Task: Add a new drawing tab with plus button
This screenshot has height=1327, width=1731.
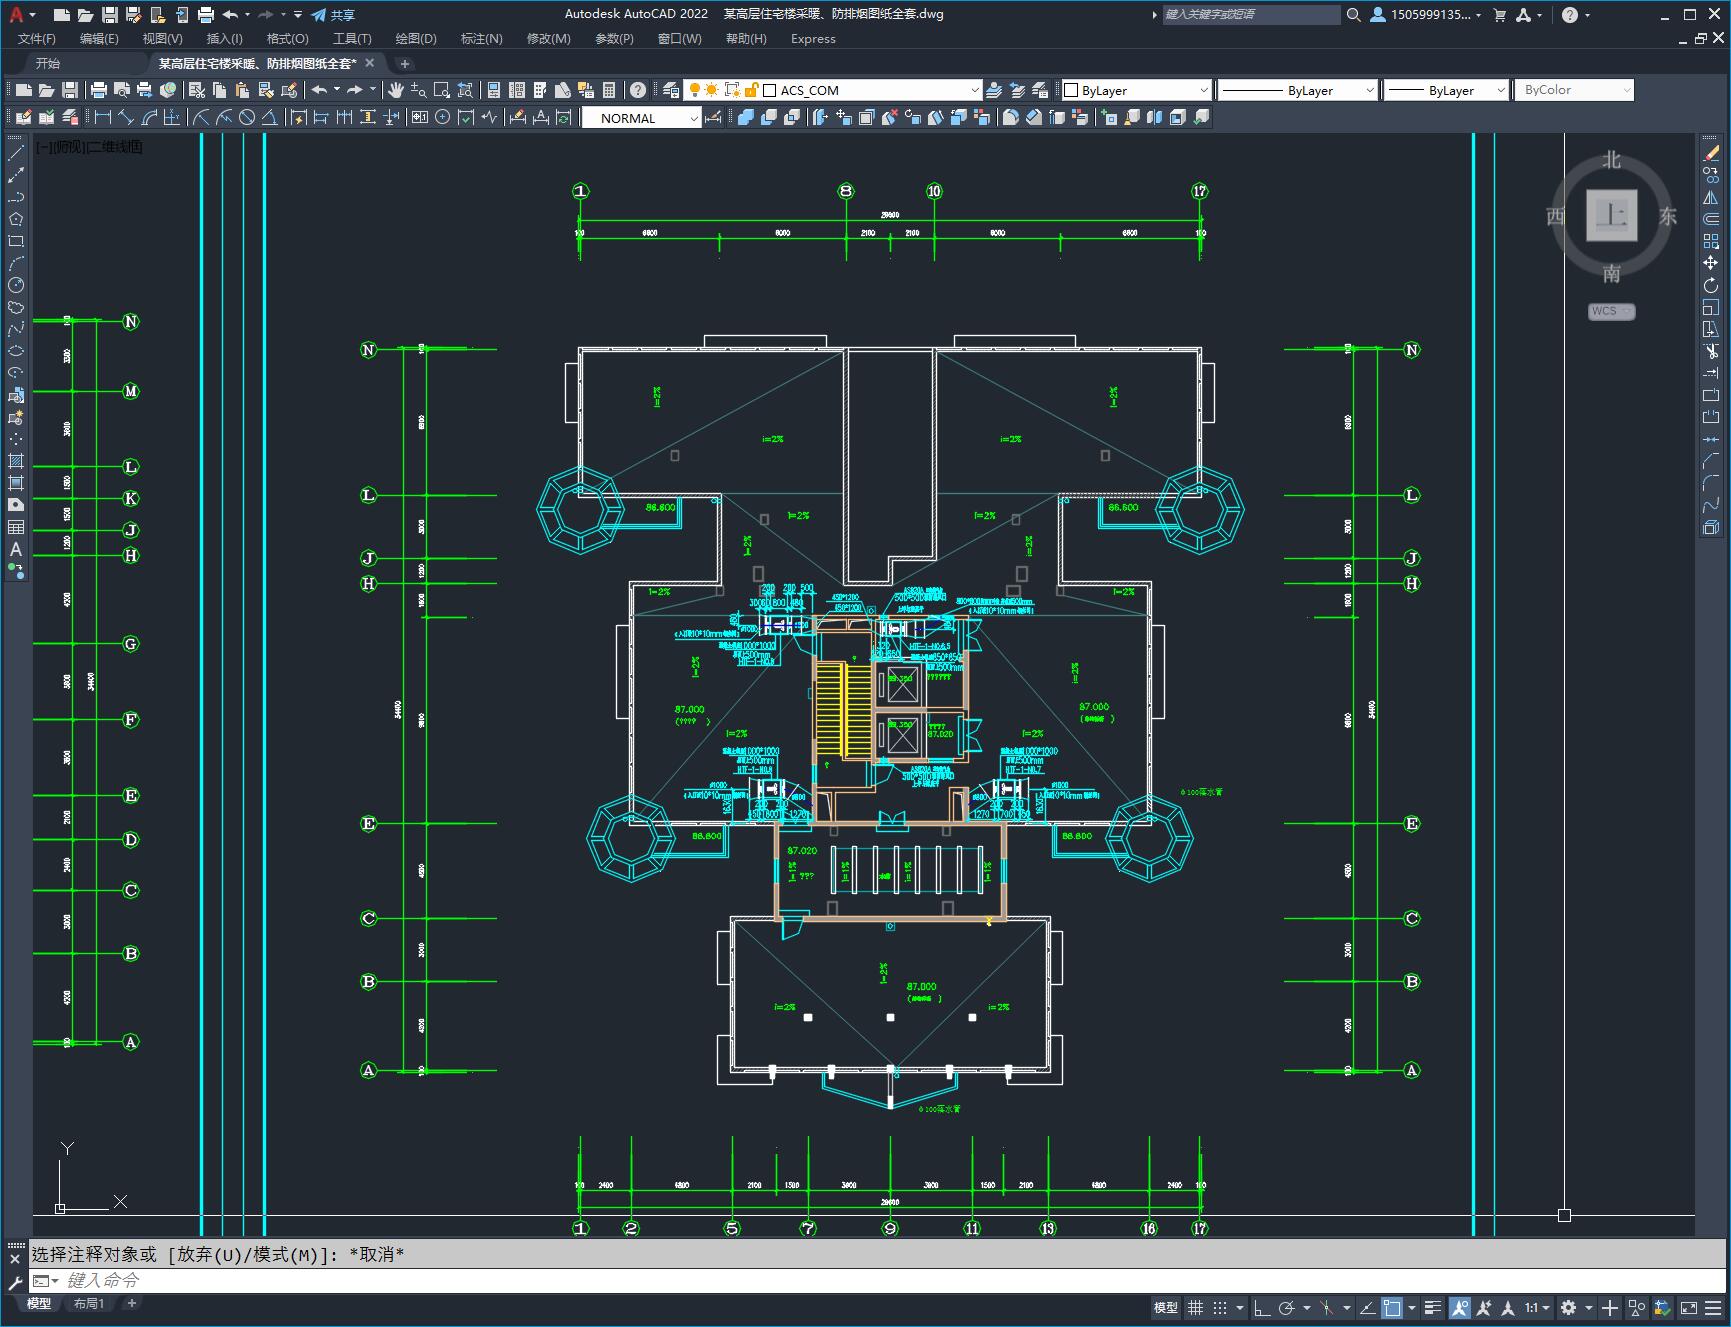Action: (405, 63)
